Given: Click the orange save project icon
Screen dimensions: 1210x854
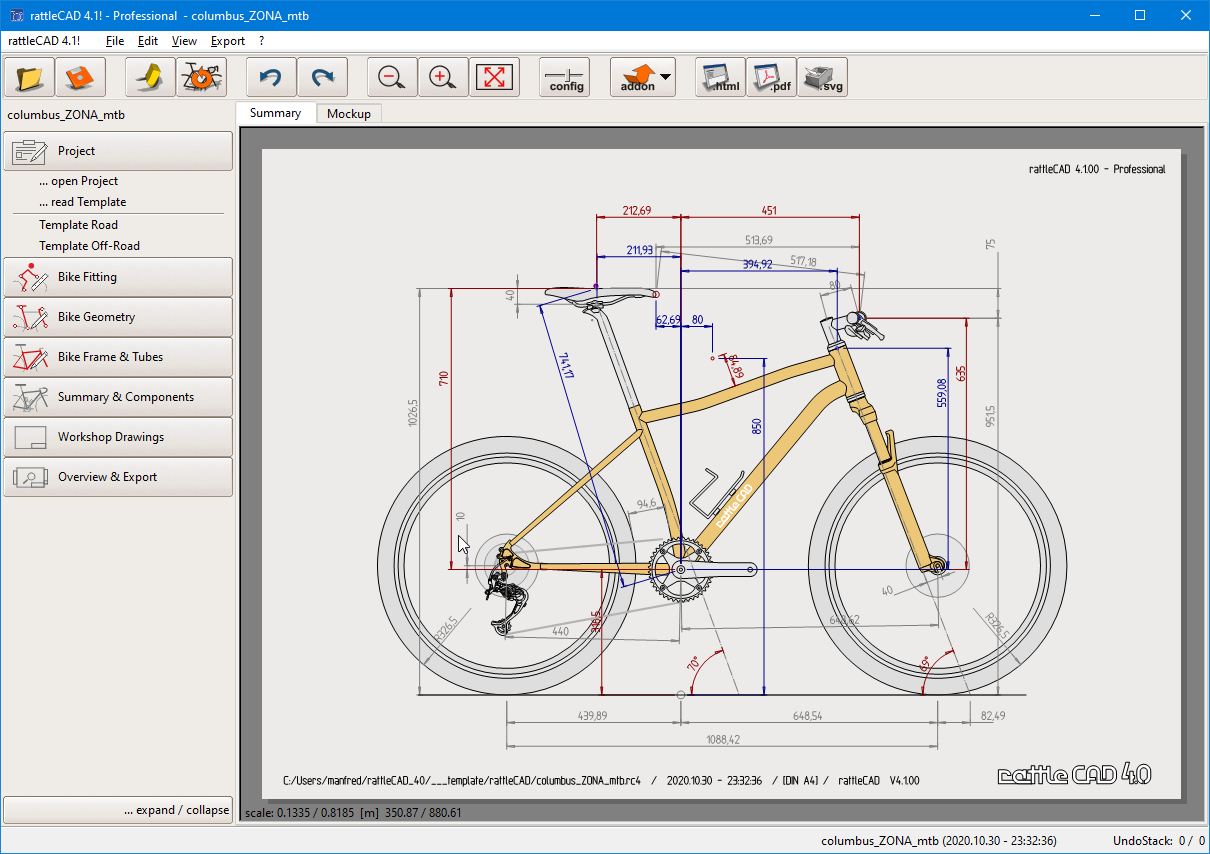Looking at the screenshot, I should [80, 77].
